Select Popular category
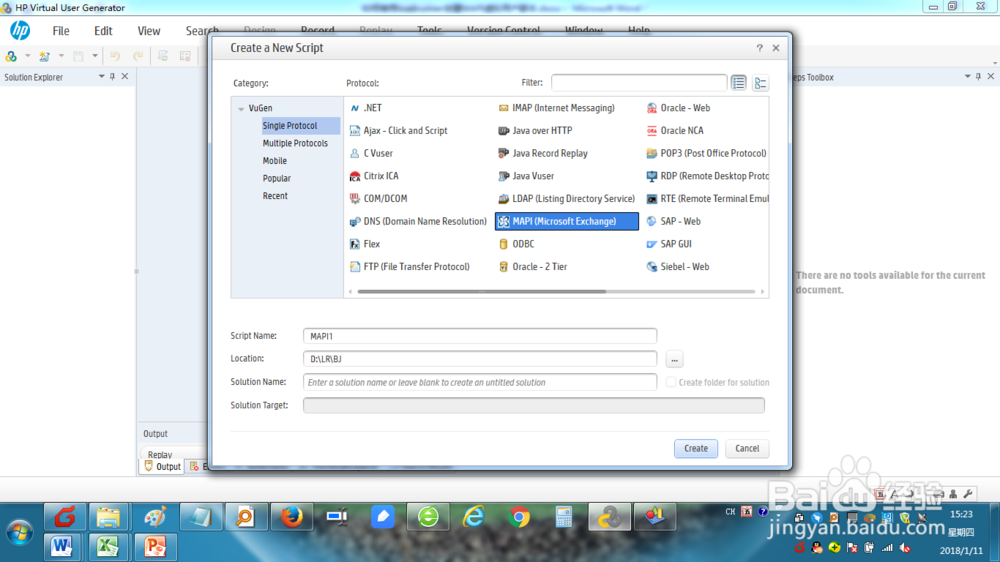This screenshot has width=1000, height=562. click(x=277, y=179)
